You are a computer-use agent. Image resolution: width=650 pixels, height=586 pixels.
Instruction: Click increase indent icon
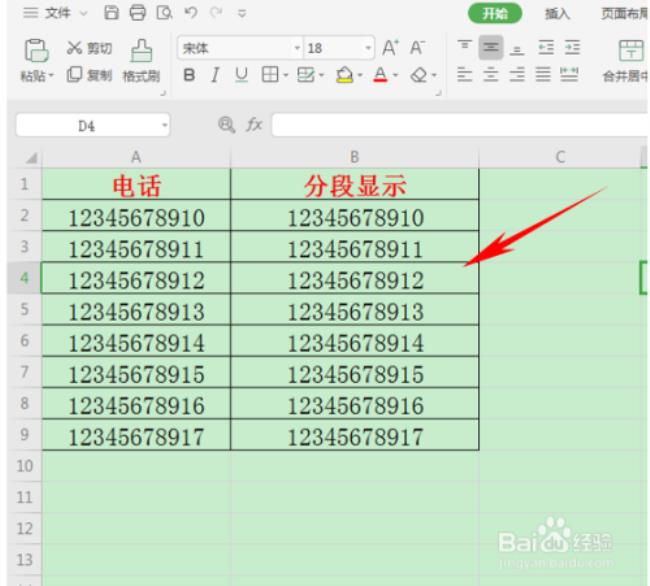tap(572, 48)
